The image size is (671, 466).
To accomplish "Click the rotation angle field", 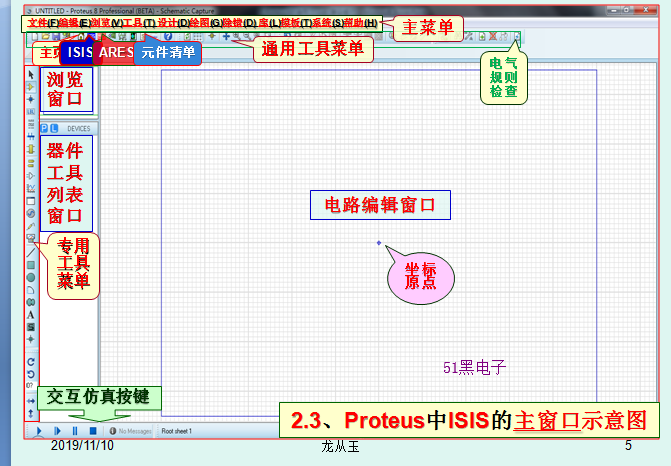I will click(30, 386).
